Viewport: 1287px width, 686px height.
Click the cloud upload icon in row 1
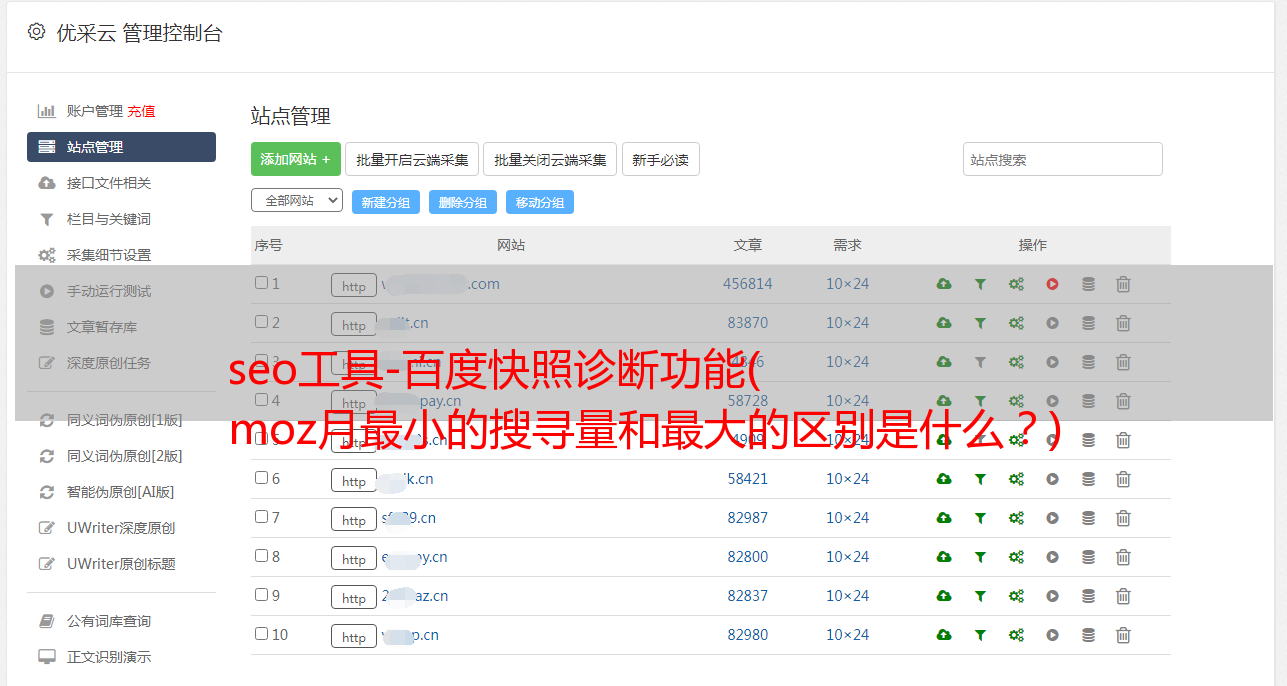coord(944,284)
